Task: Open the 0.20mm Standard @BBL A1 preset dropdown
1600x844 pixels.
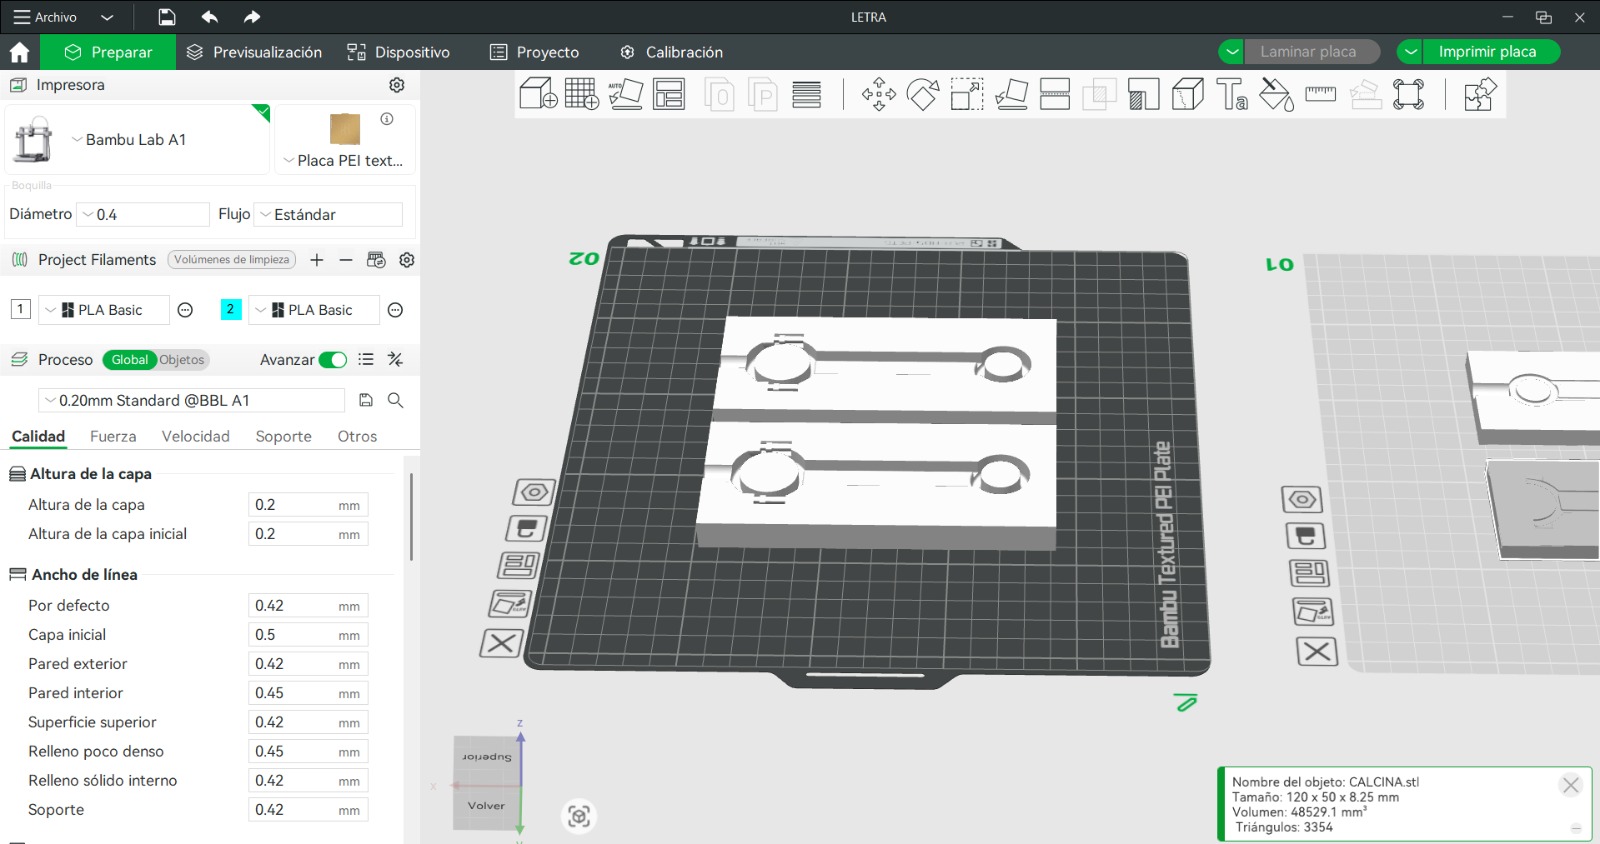Action: (191, 400)
